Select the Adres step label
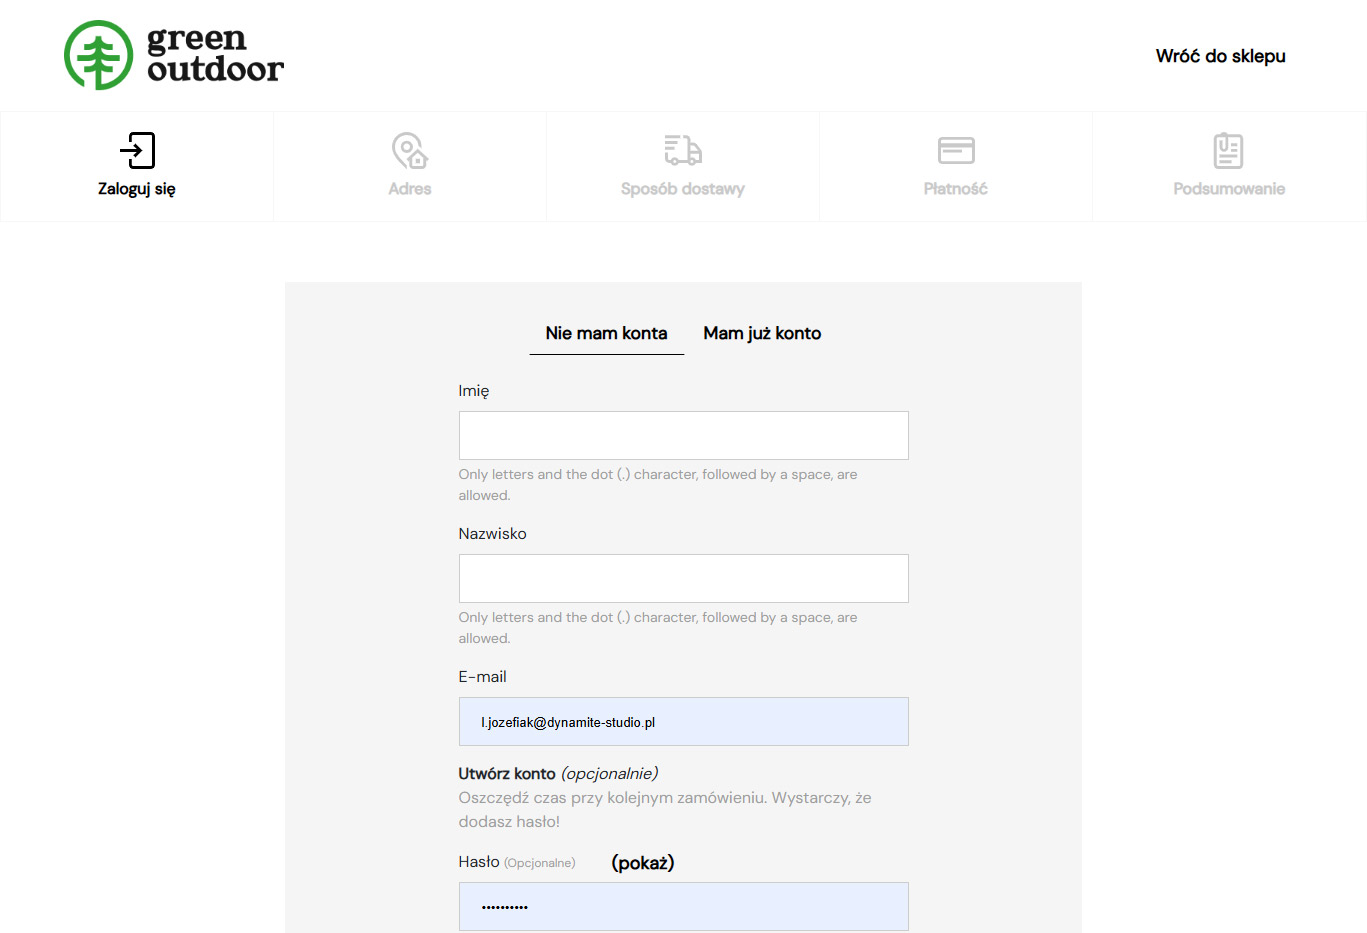This screenshot has height=933, width=1367. [x=410, y=189]
